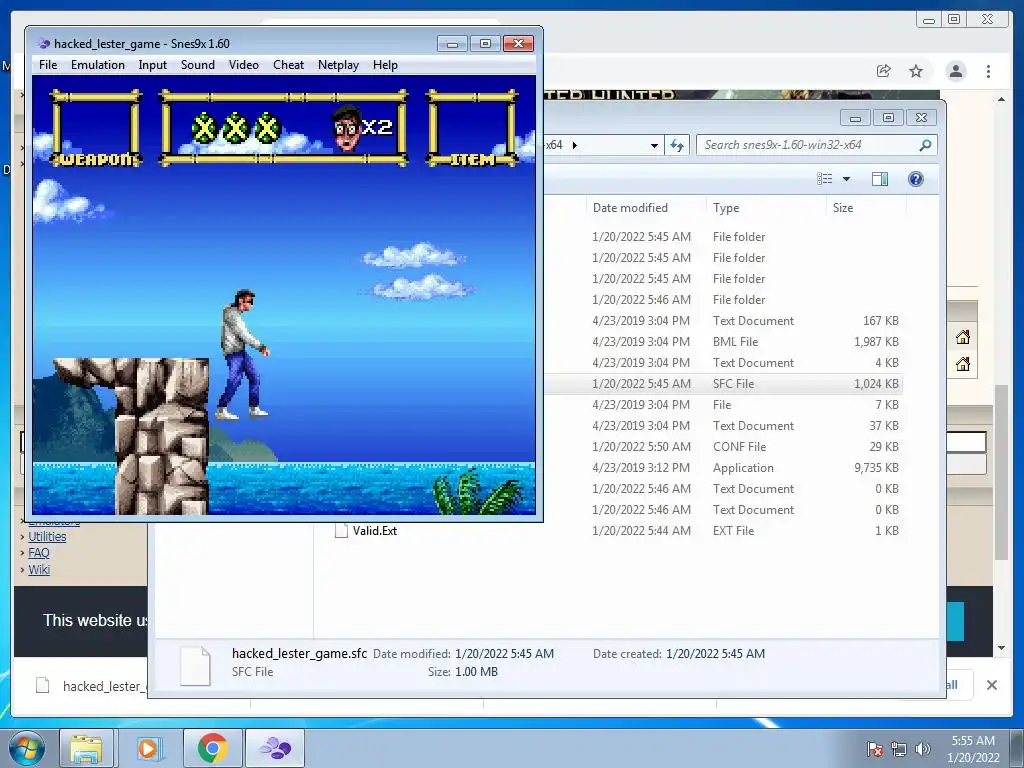Open the Windows Start menu
This screenshot has width=1024, height=768.
coord(26,748)
